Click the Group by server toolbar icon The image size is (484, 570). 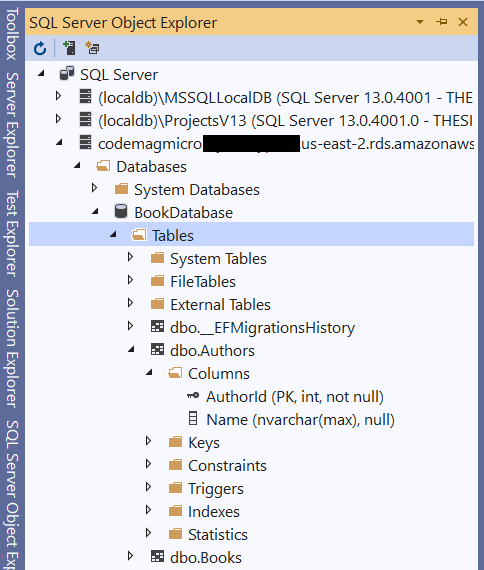(92, 48)
